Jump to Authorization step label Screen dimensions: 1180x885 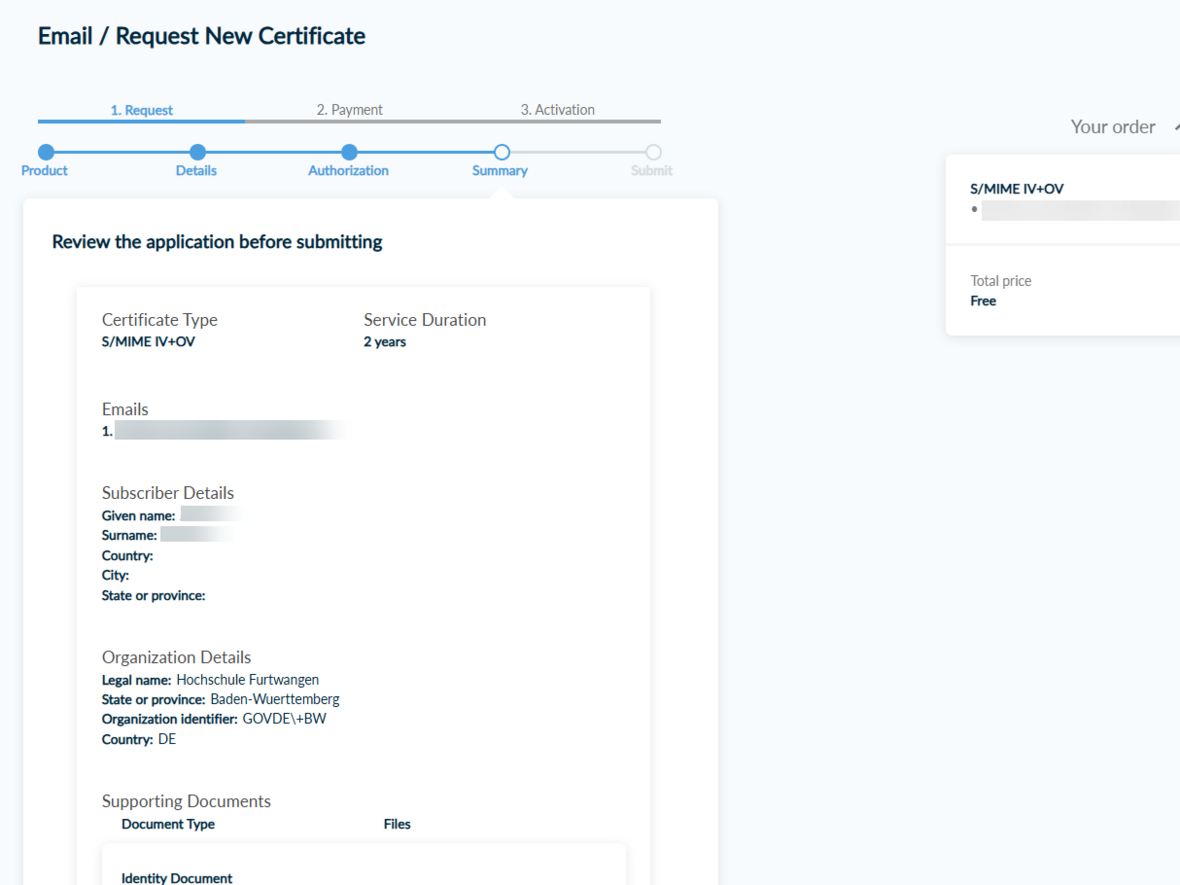click(x=348, y=171)
